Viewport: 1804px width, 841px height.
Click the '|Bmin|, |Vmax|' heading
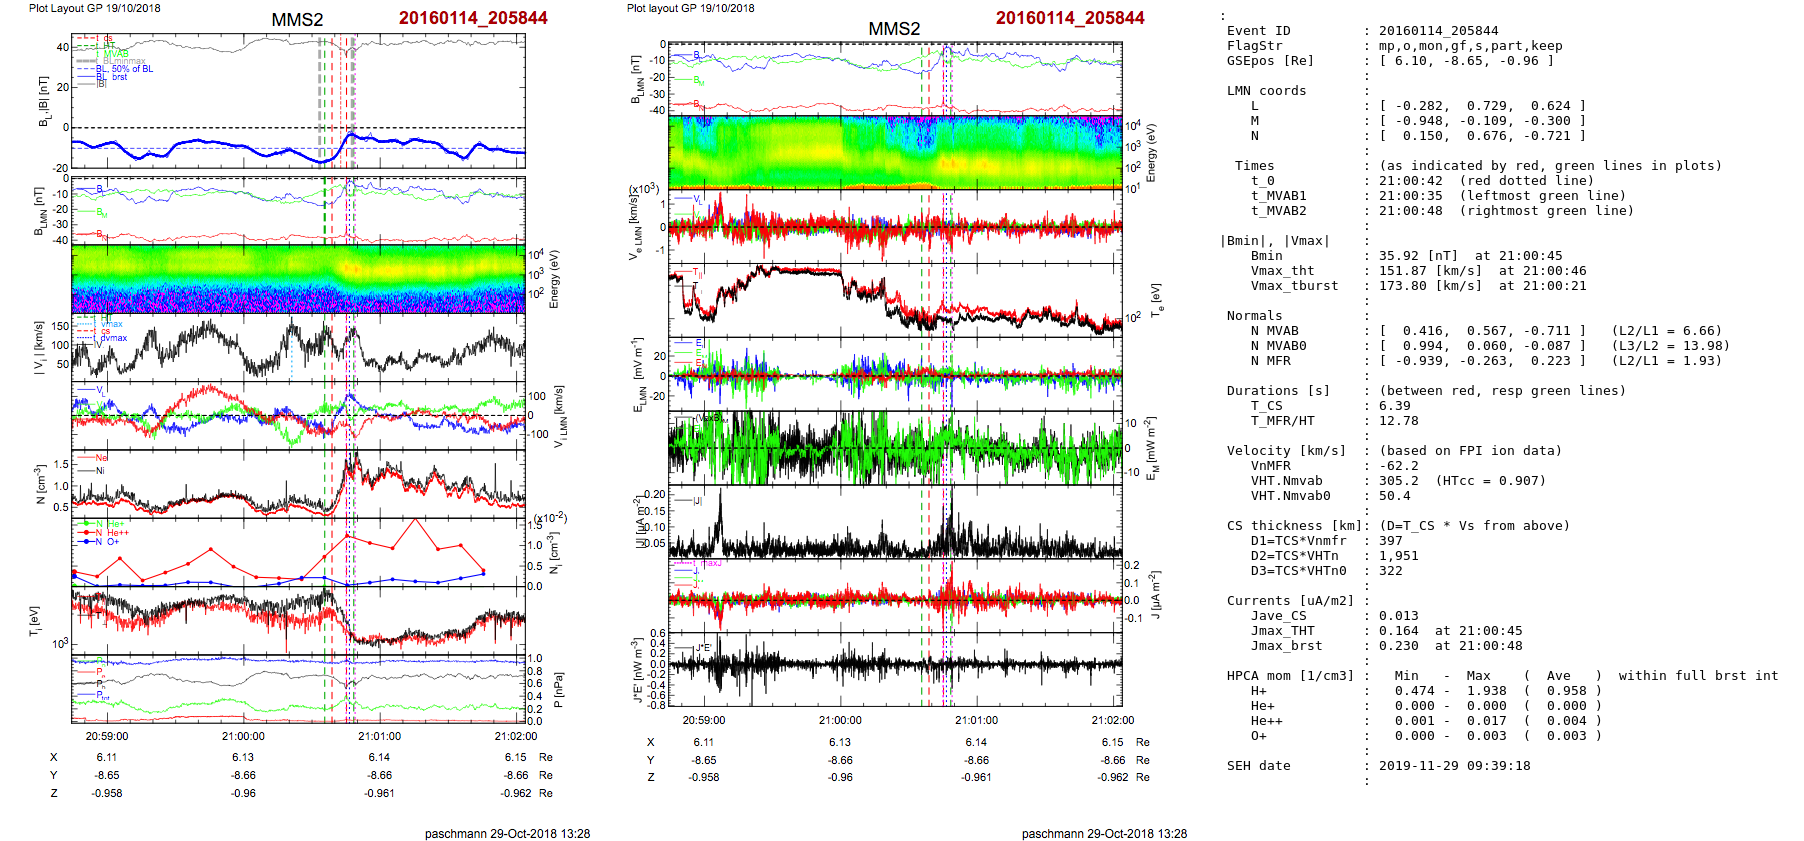click(1275, 241)
